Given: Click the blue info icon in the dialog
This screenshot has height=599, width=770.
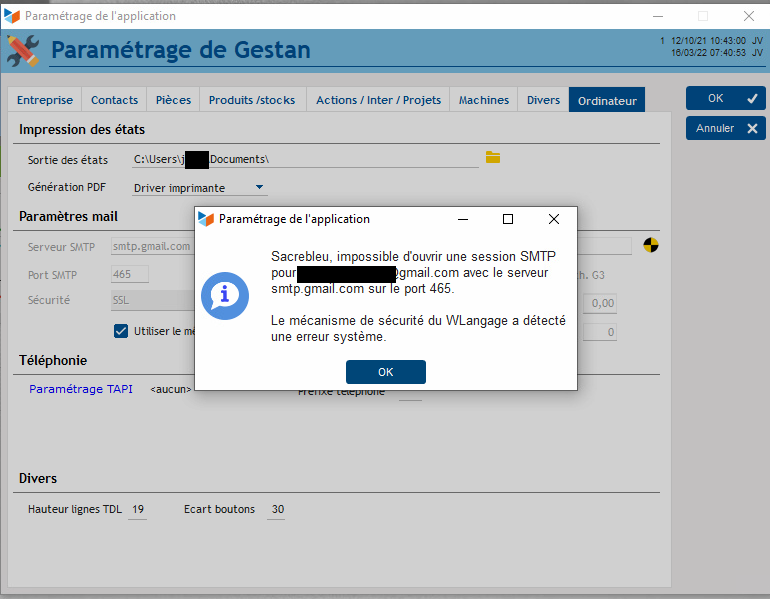Looking at the screenshot, I should [225, 295].
